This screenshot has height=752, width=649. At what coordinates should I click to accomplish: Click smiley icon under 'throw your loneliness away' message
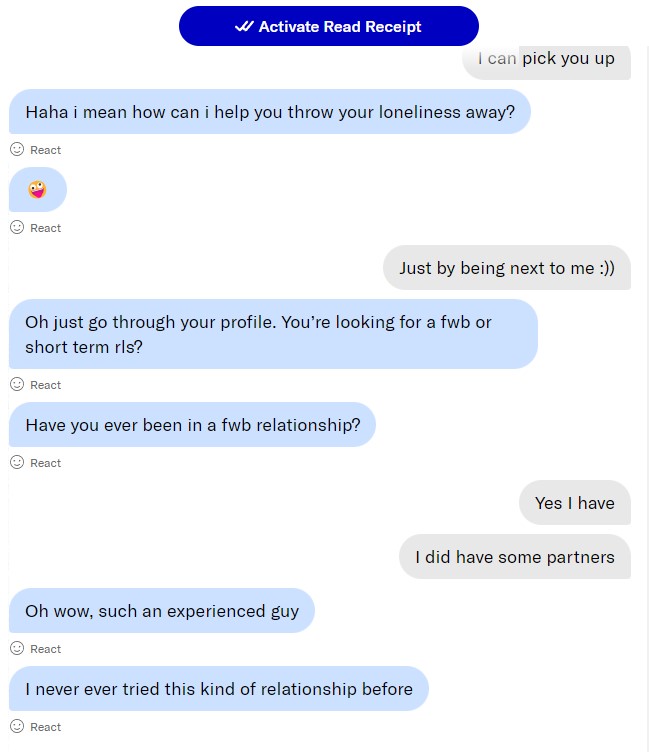(x=17, y=149)
